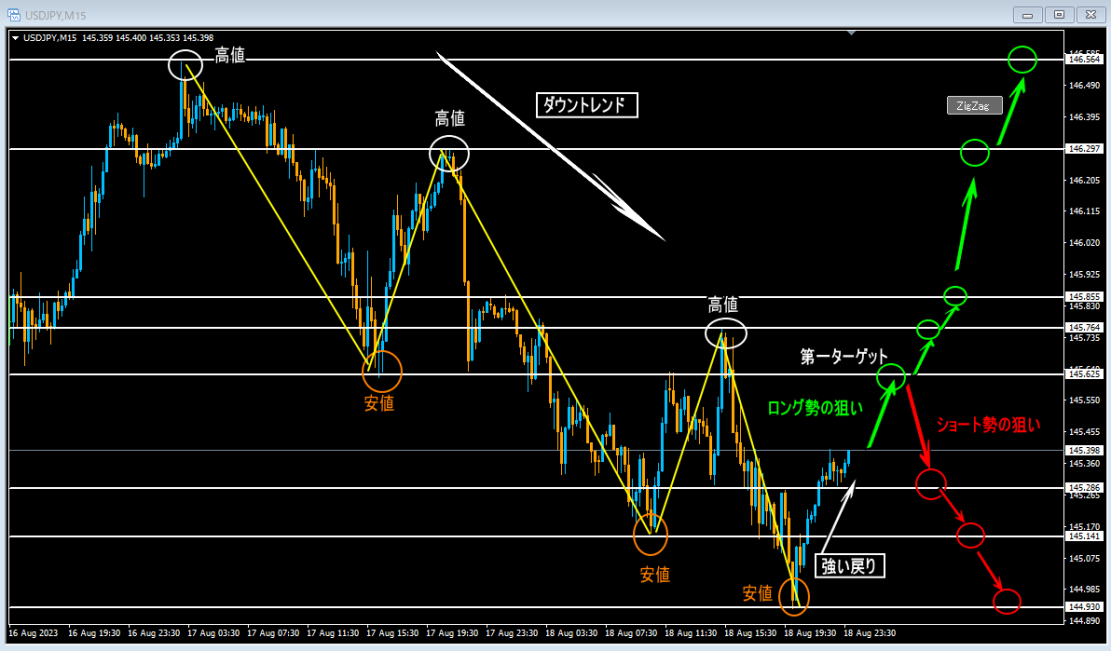Restore the chart window size
The image size is (1111, 651).
pos(1060,14)
